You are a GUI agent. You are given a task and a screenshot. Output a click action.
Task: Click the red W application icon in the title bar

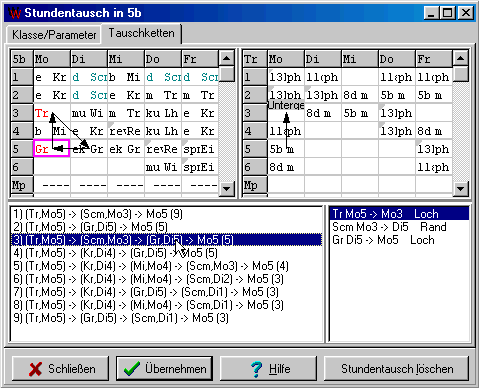coord(15,13)
